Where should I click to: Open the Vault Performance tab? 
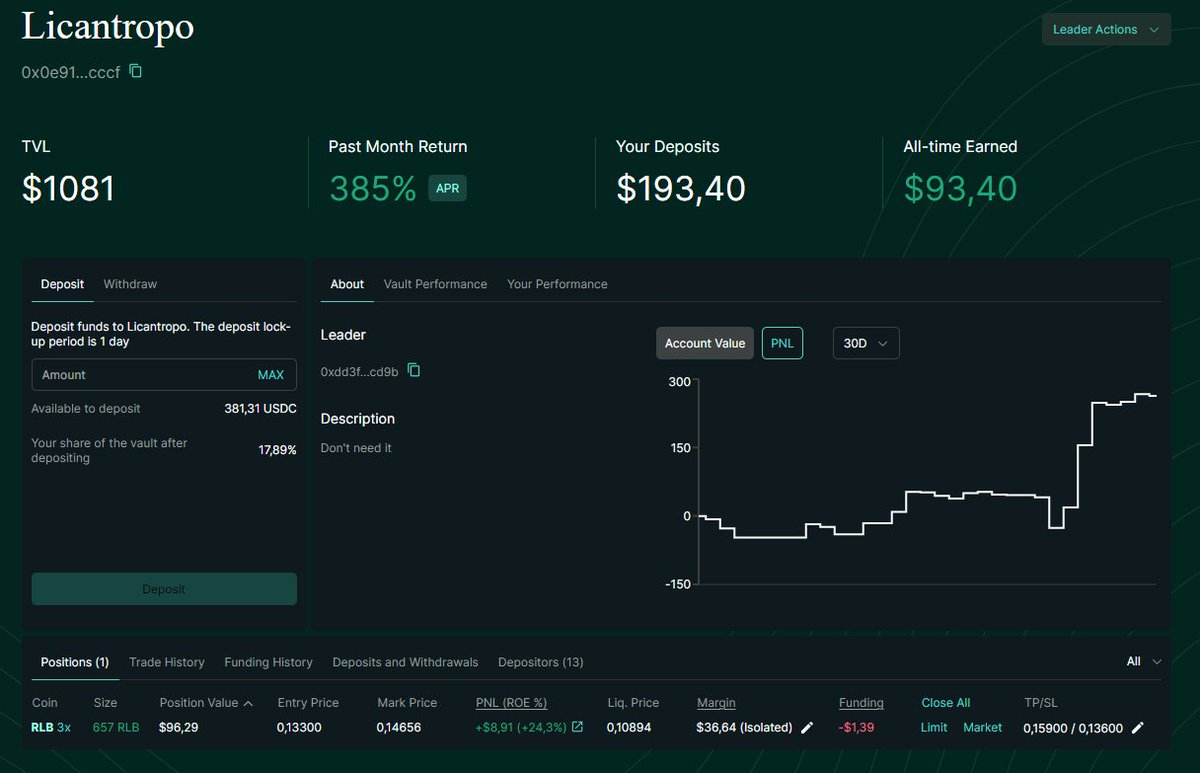(435, 284)
